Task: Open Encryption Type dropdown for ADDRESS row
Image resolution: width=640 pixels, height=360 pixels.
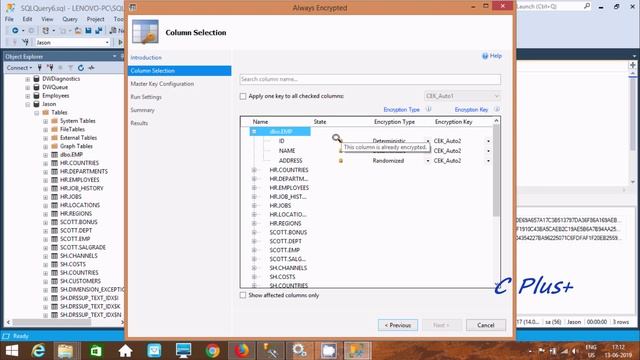Action: pos(428,161)
